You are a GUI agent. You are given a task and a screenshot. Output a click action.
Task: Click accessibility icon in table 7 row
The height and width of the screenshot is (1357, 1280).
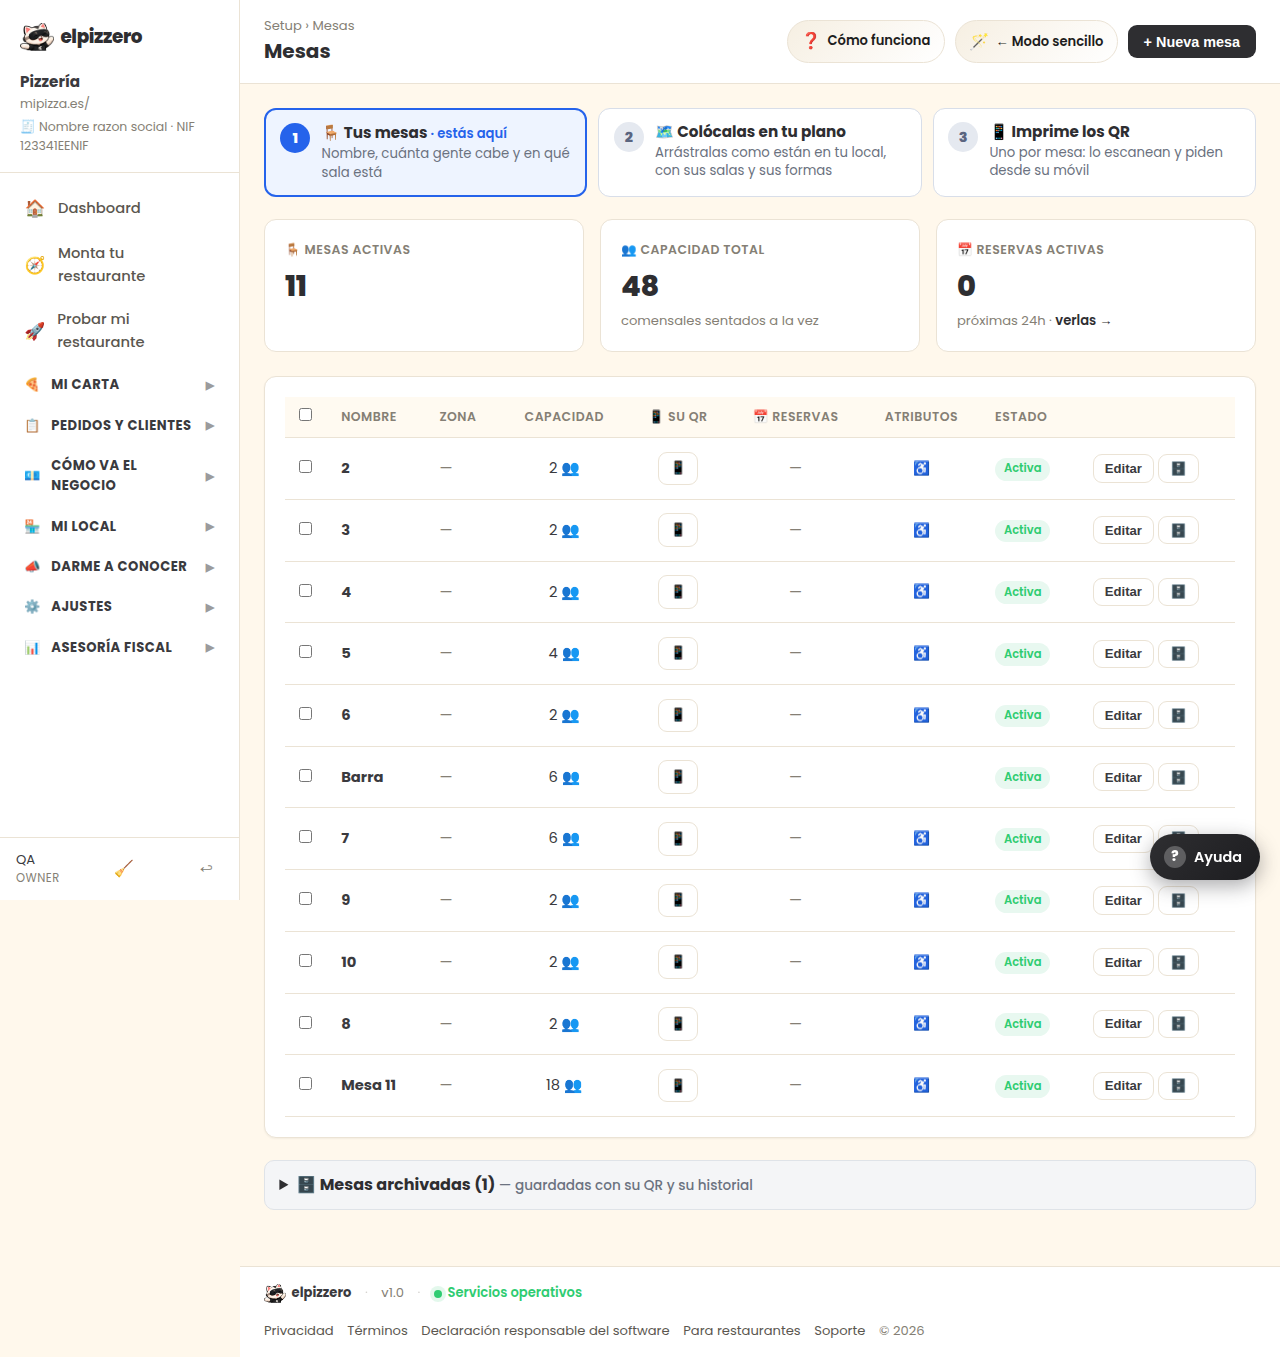[921, 838]
